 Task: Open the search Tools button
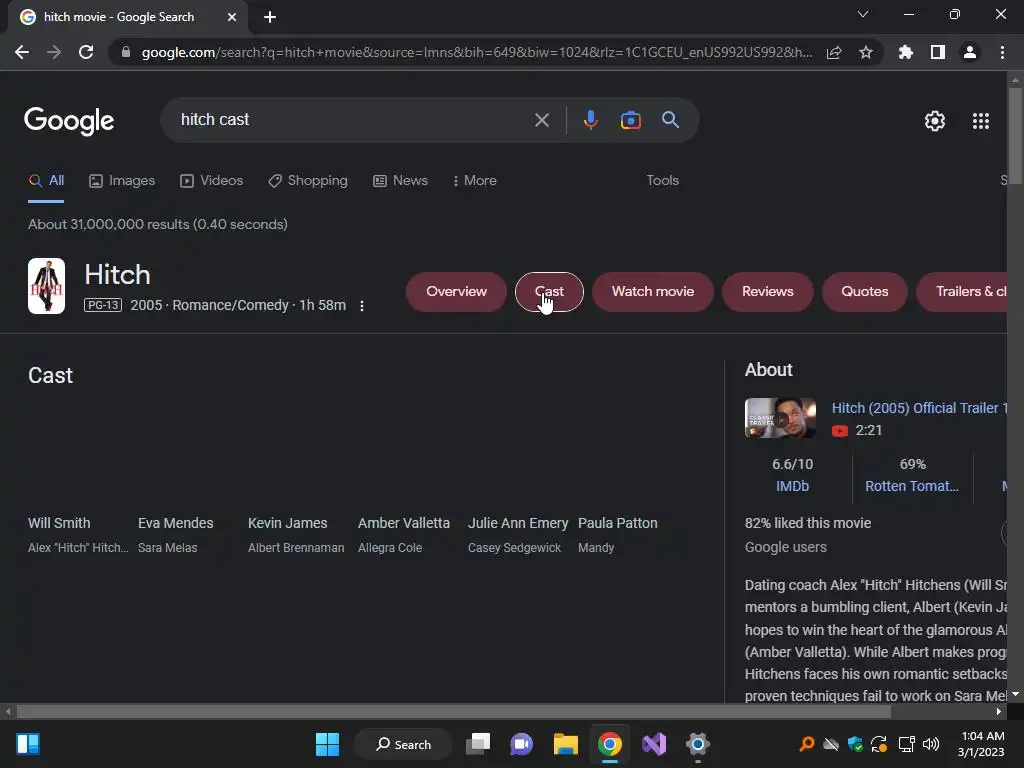(662, 181)
